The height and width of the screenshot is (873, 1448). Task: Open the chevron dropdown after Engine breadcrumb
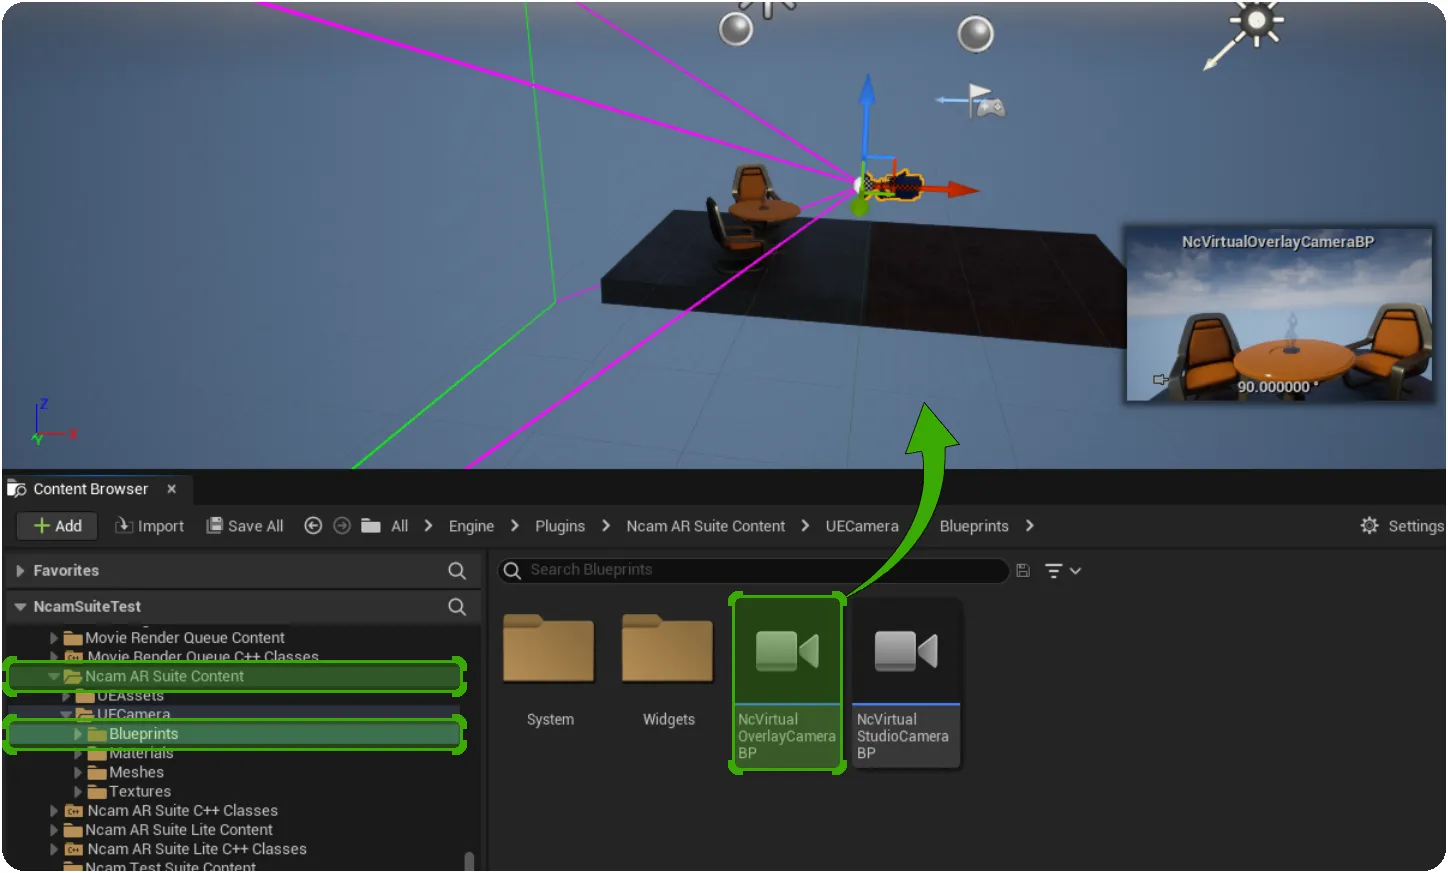click(515, 526)
